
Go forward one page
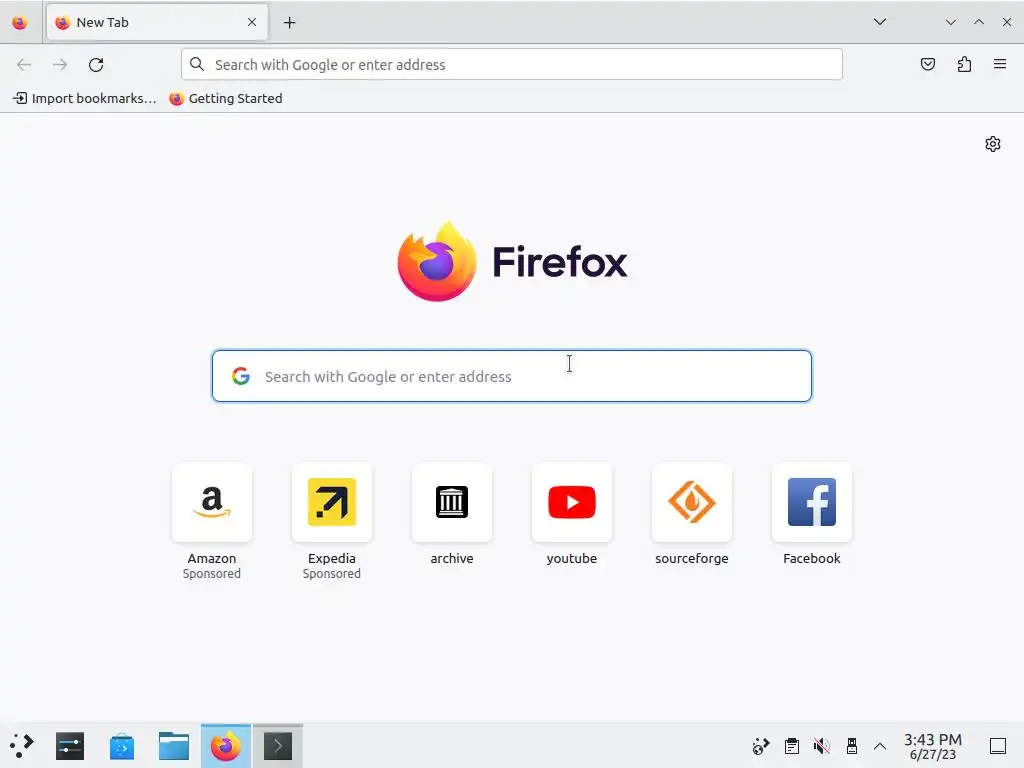(x=60, y=64)
